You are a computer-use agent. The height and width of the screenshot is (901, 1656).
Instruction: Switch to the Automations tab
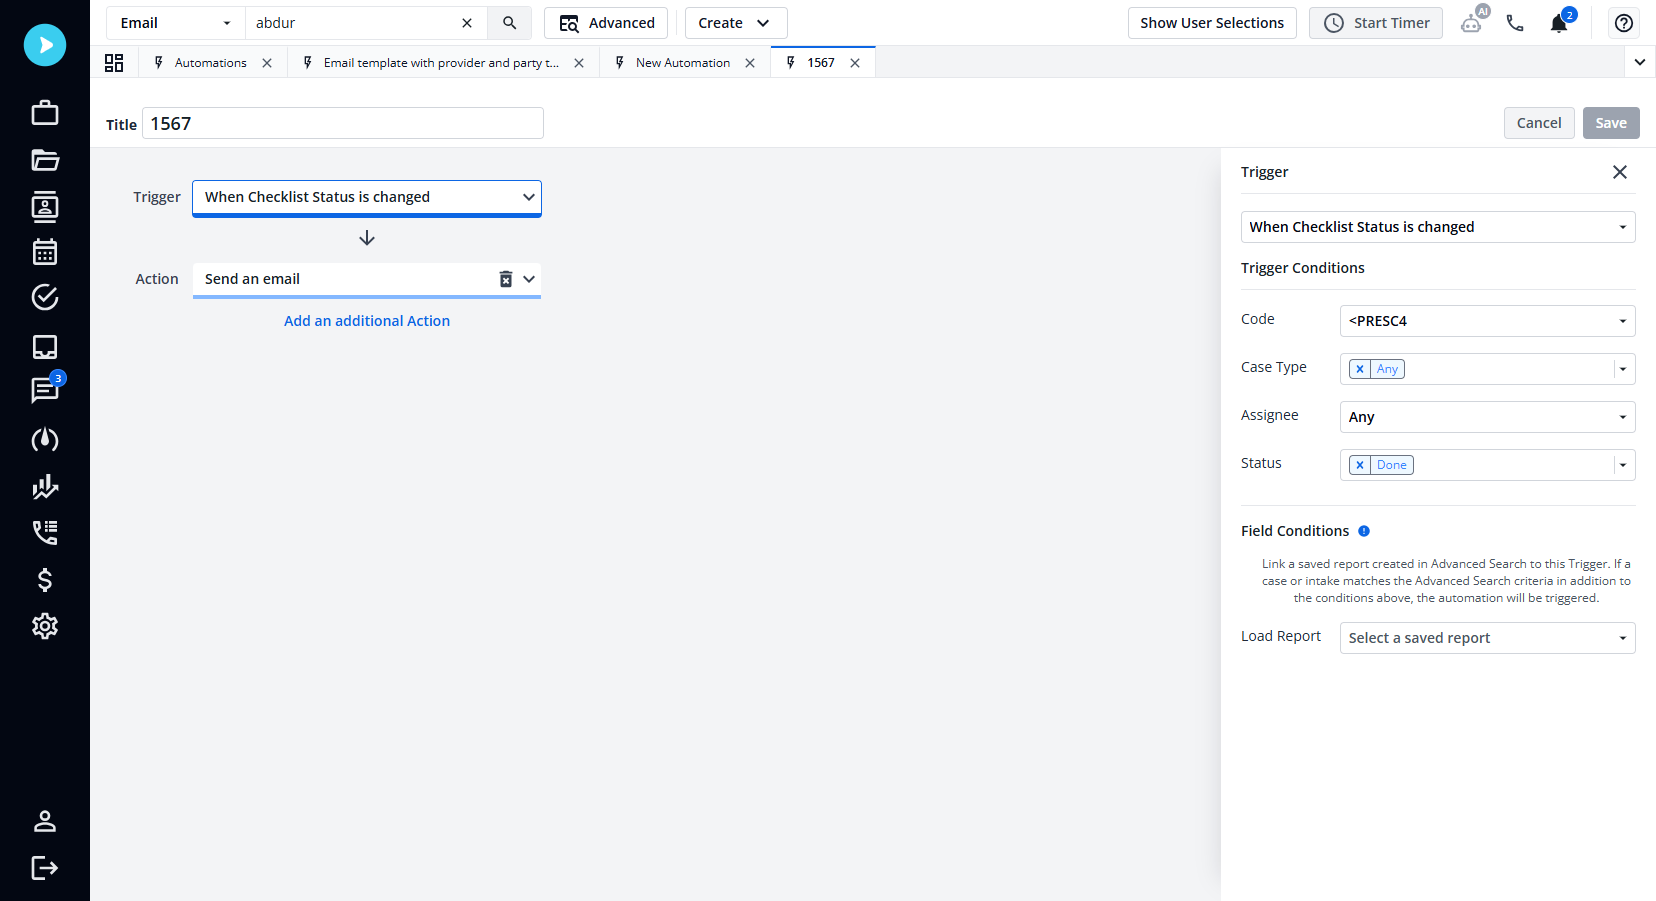pyautogui.click(x=210, y=62)
